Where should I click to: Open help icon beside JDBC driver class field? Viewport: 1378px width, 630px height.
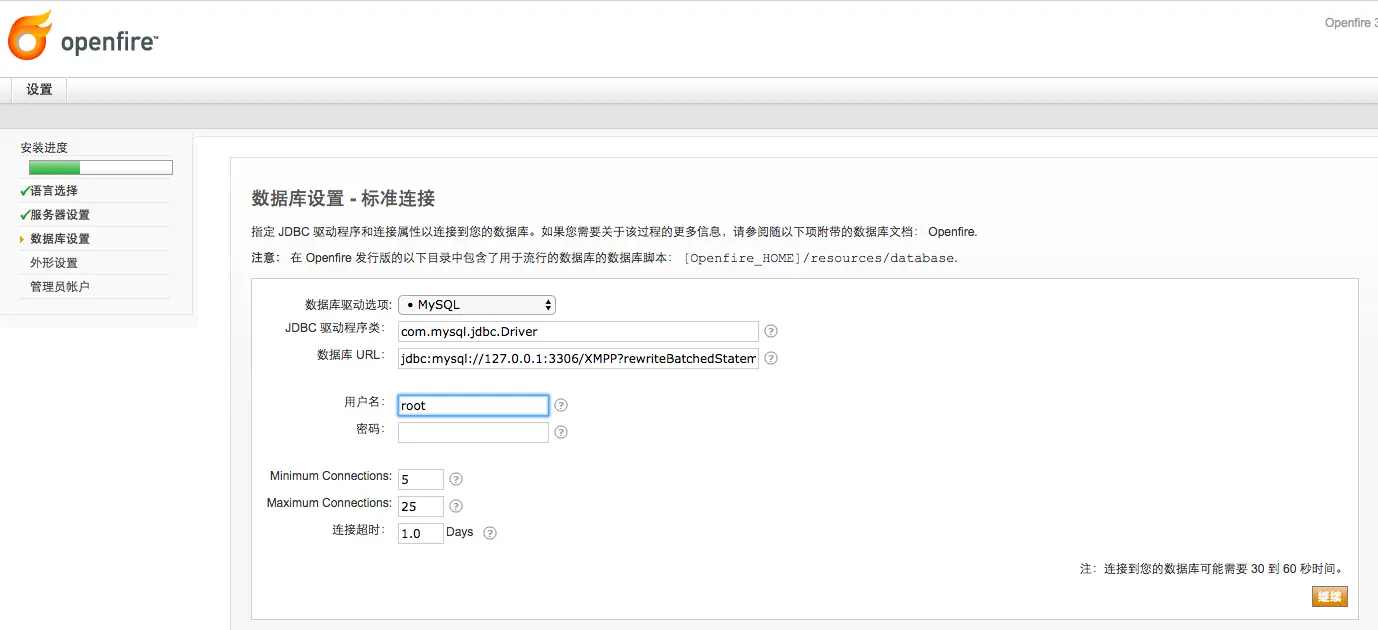tap(771, 332)
